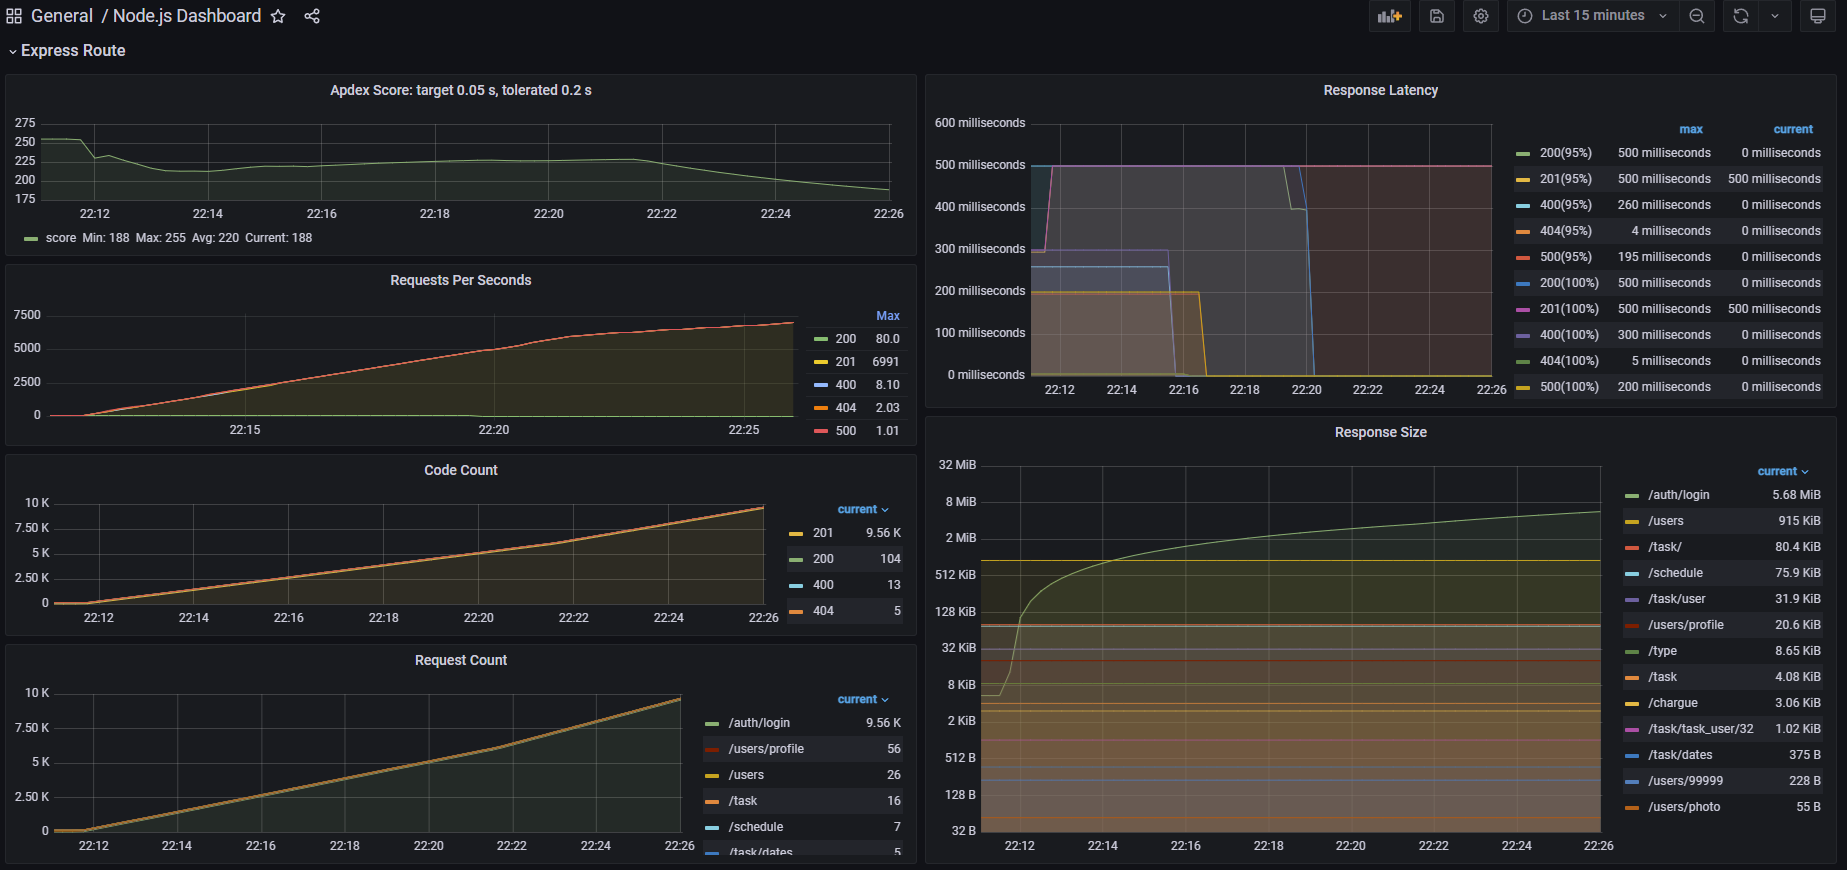This screenshot has height=870, width=1847.
Task: Save the dashboard with disk icon
Action: [x=1437, y=16]
